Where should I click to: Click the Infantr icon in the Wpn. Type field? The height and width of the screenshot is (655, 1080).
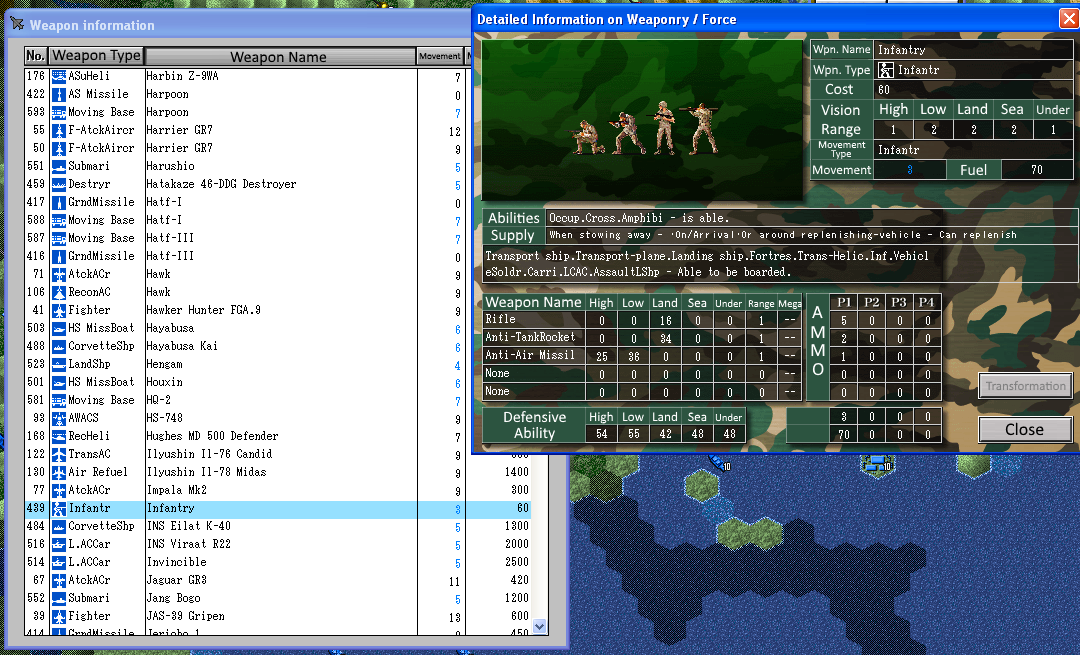click(886, 70)
